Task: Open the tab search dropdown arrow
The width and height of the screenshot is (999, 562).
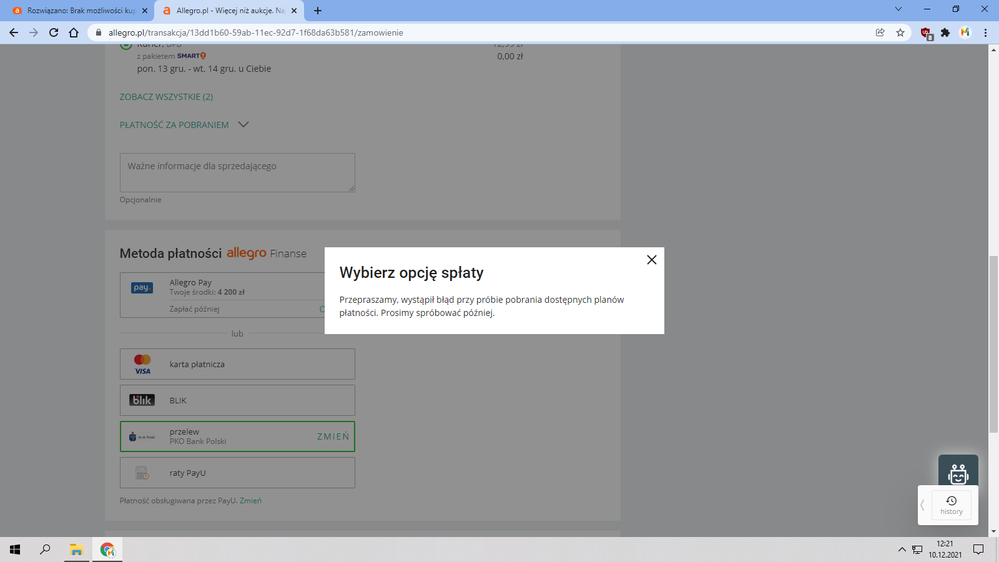Action: click(x=898, y=10)
